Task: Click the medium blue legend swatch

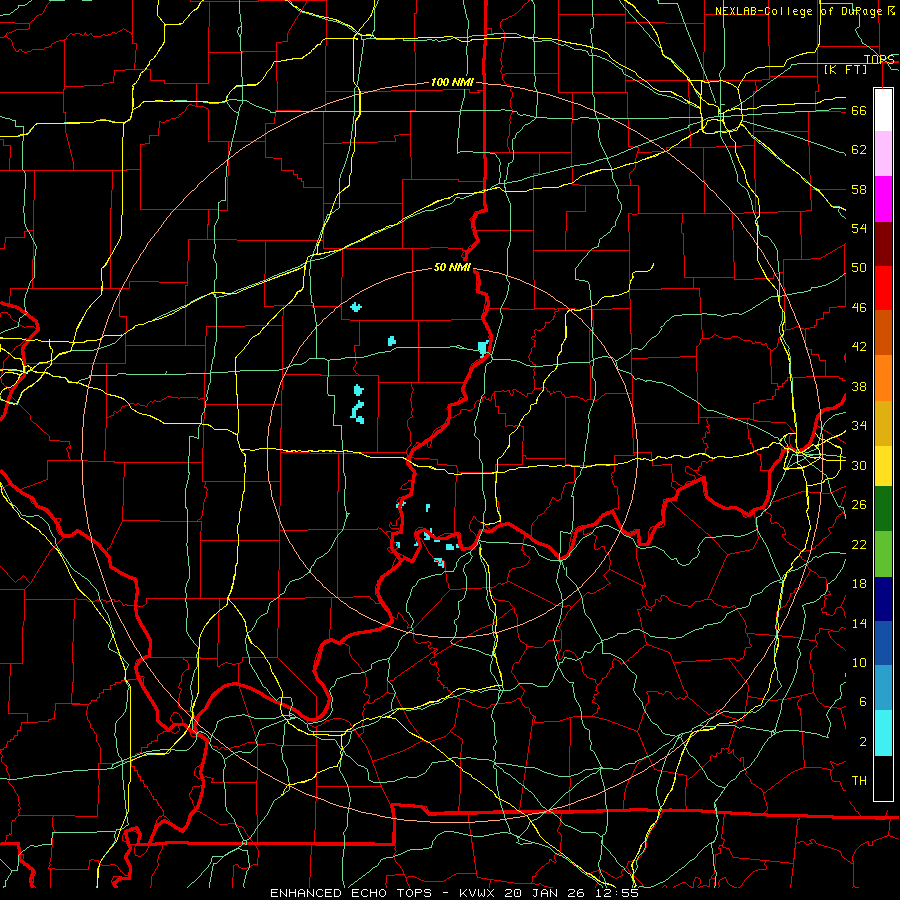Action: pyautogui.click(x=883, y=643)
